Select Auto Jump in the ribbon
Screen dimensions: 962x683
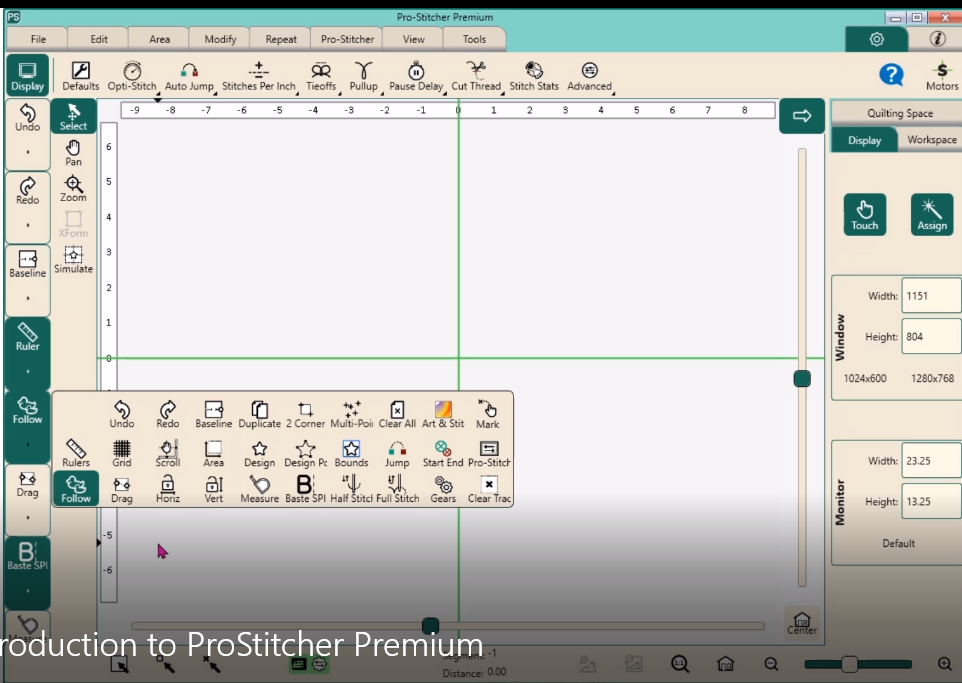point(189,76)
